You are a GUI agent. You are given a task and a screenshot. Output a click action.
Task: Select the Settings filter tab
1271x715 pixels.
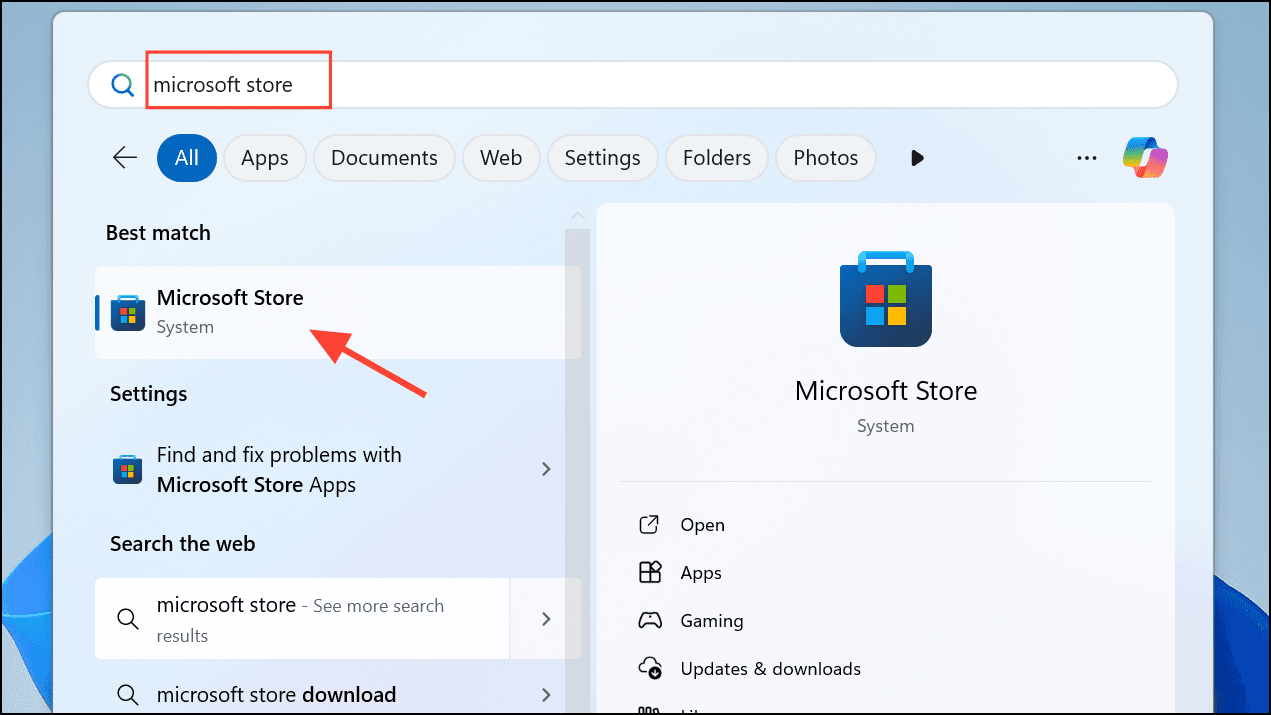602,158
